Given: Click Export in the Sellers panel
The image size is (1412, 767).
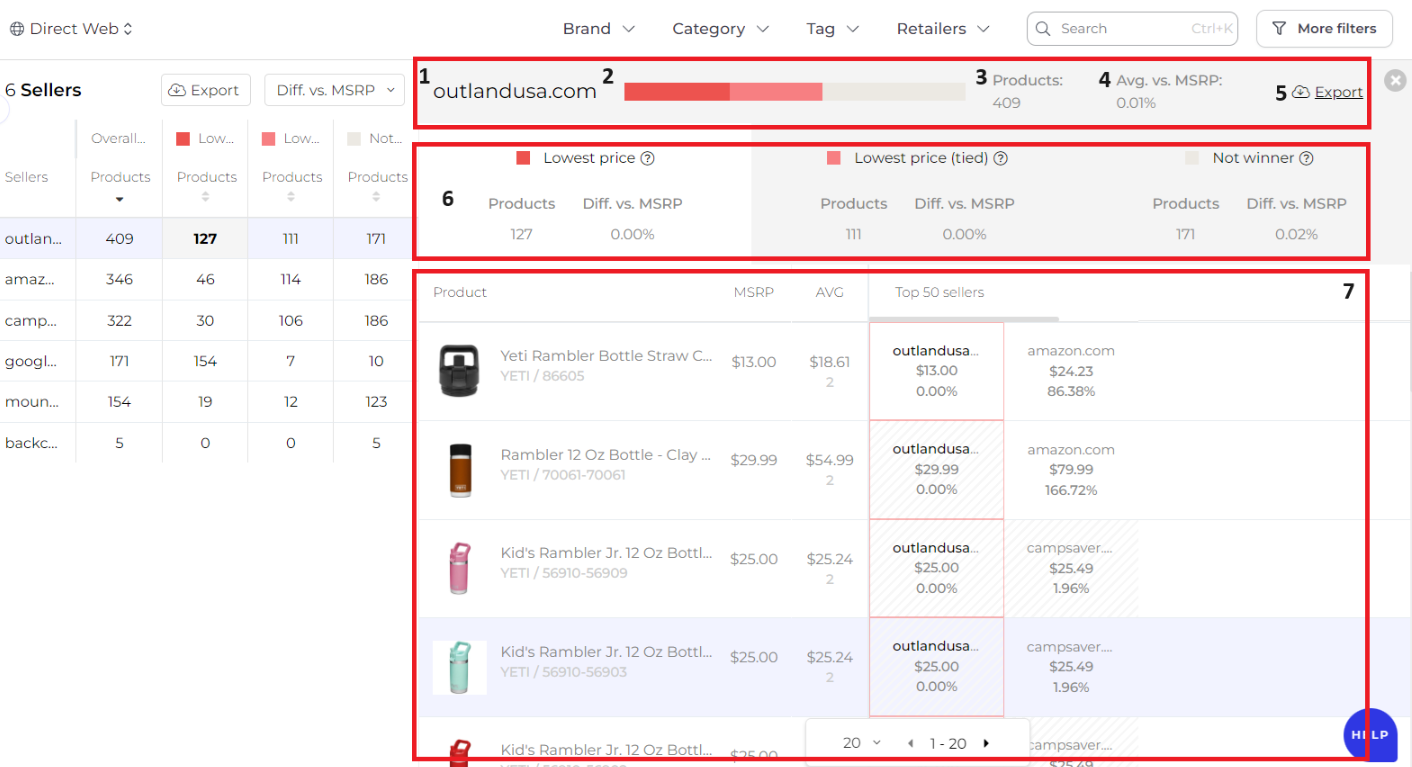Looking at the screenshot, I should [205, 90].
